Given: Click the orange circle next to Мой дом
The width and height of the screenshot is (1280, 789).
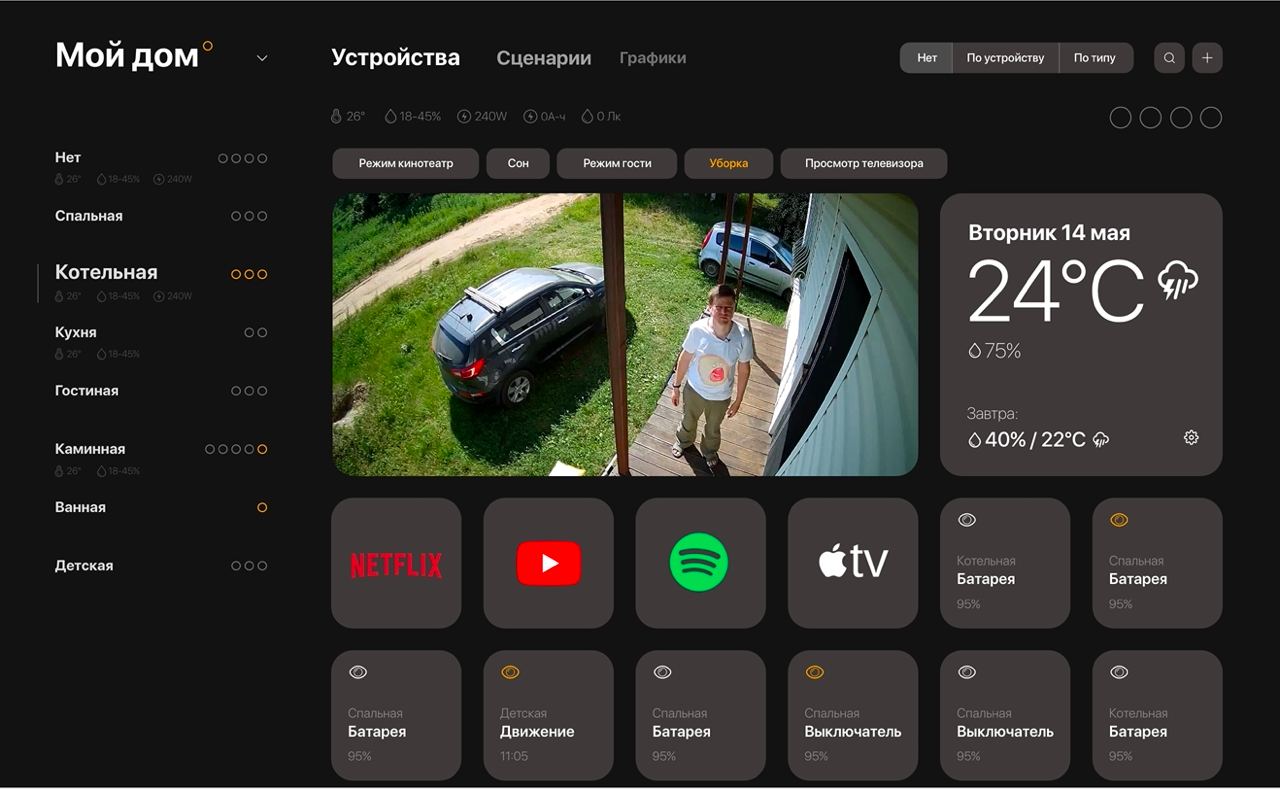Looking at the screenshot, I should tap(208, 45).
